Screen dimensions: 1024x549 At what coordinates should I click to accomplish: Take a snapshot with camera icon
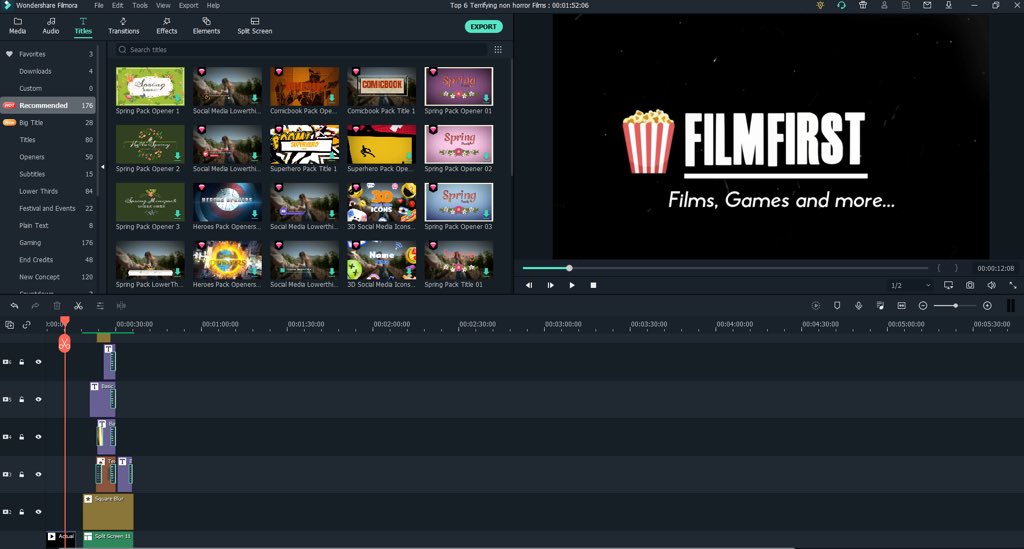coord(970,285)
